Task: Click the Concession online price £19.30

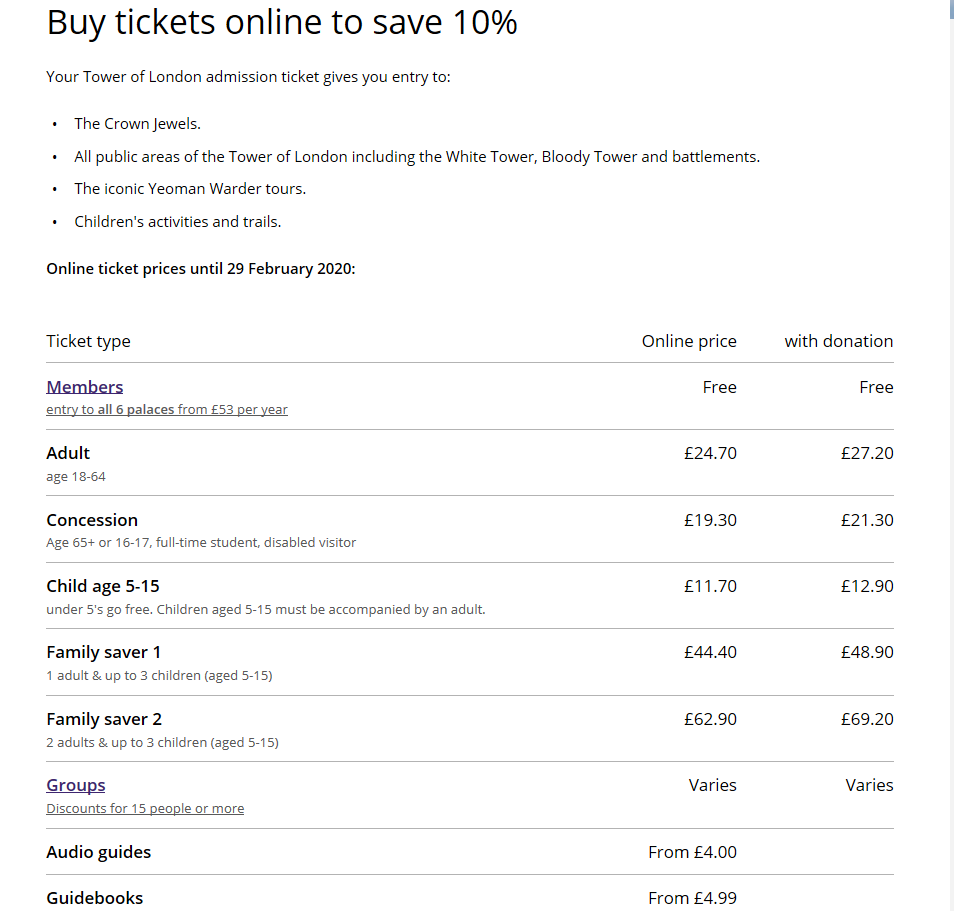Action: pos(710,520)
